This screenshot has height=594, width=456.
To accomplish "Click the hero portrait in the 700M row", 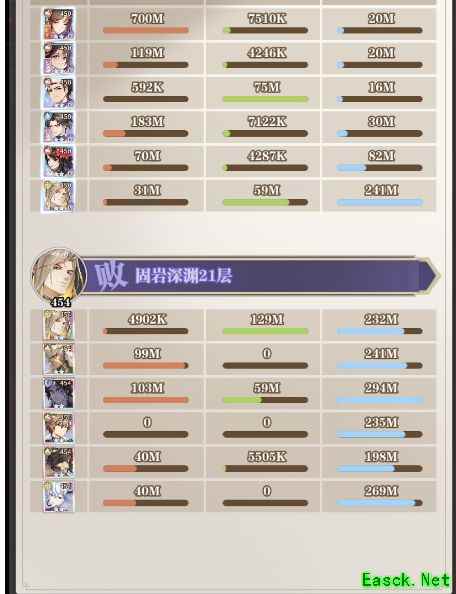I will coord(58,24).
